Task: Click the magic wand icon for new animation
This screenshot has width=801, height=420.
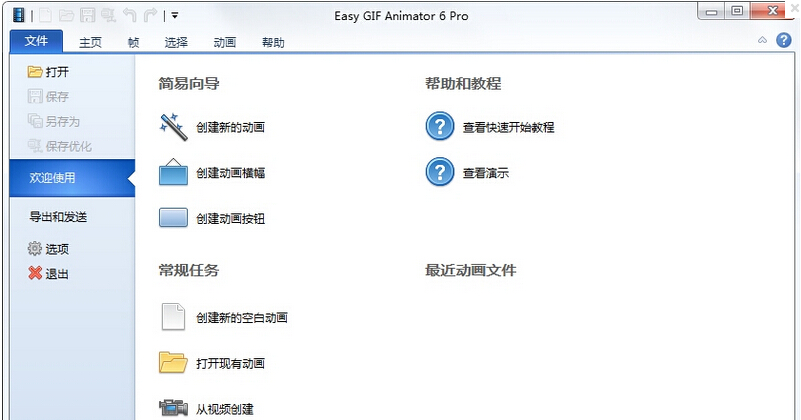Action: click(x=173, y=127)
